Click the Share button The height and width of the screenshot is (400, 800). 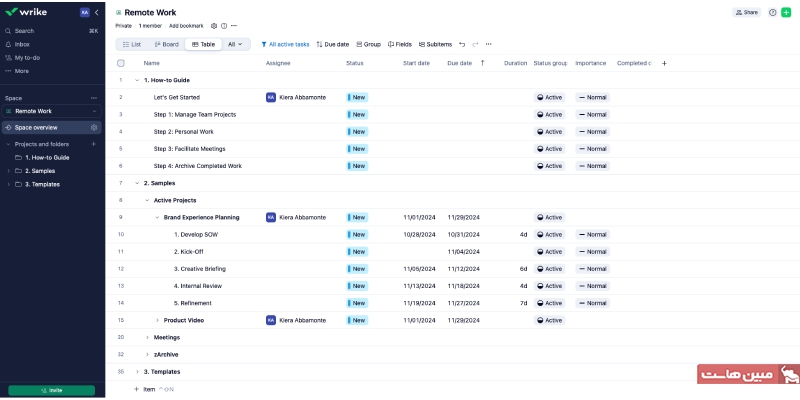click(746, 12)
